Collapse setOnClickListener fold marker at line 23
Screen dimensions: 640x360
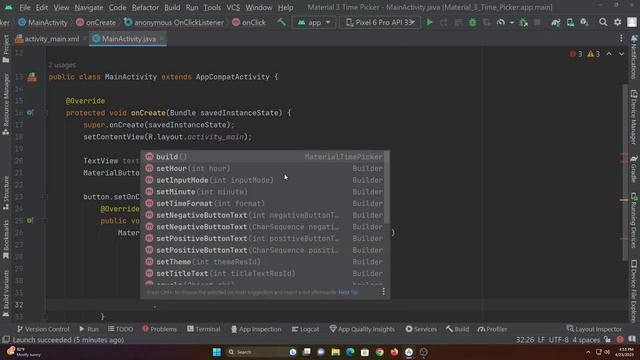tap(45, 197)
